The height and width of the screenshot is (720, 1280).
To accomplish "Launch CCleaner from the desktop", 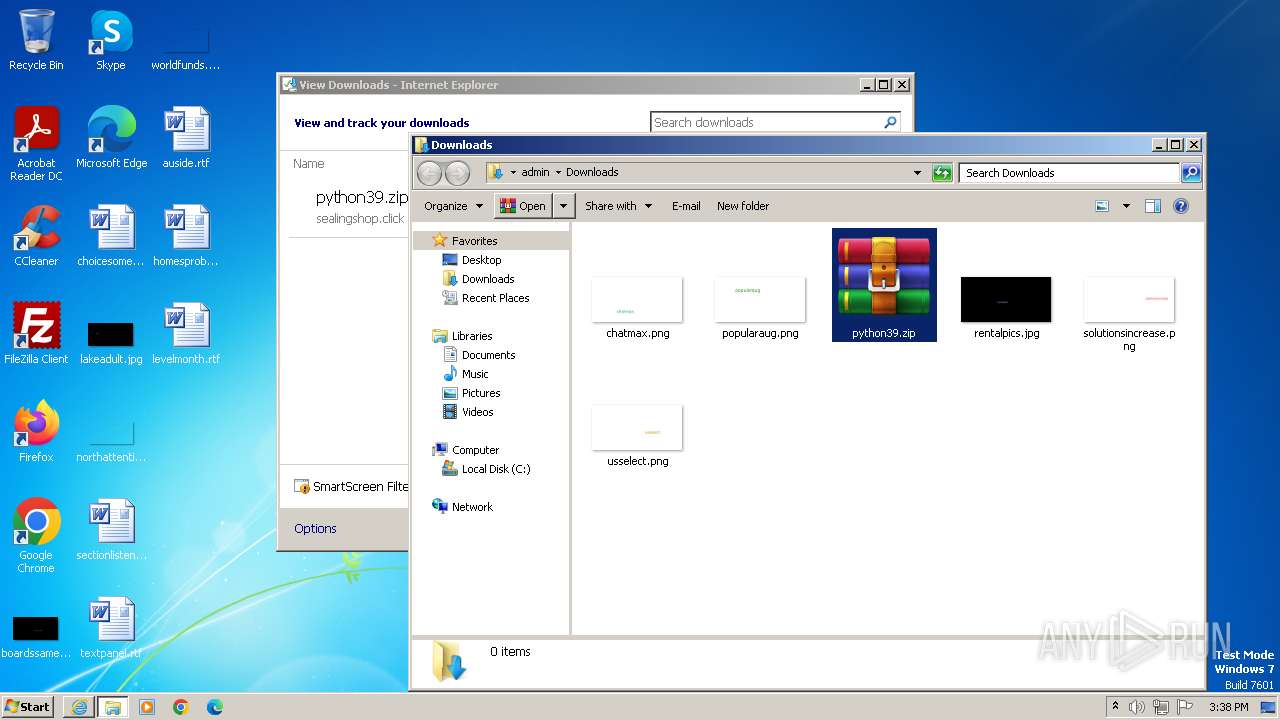I will click(x=36, y=236).
